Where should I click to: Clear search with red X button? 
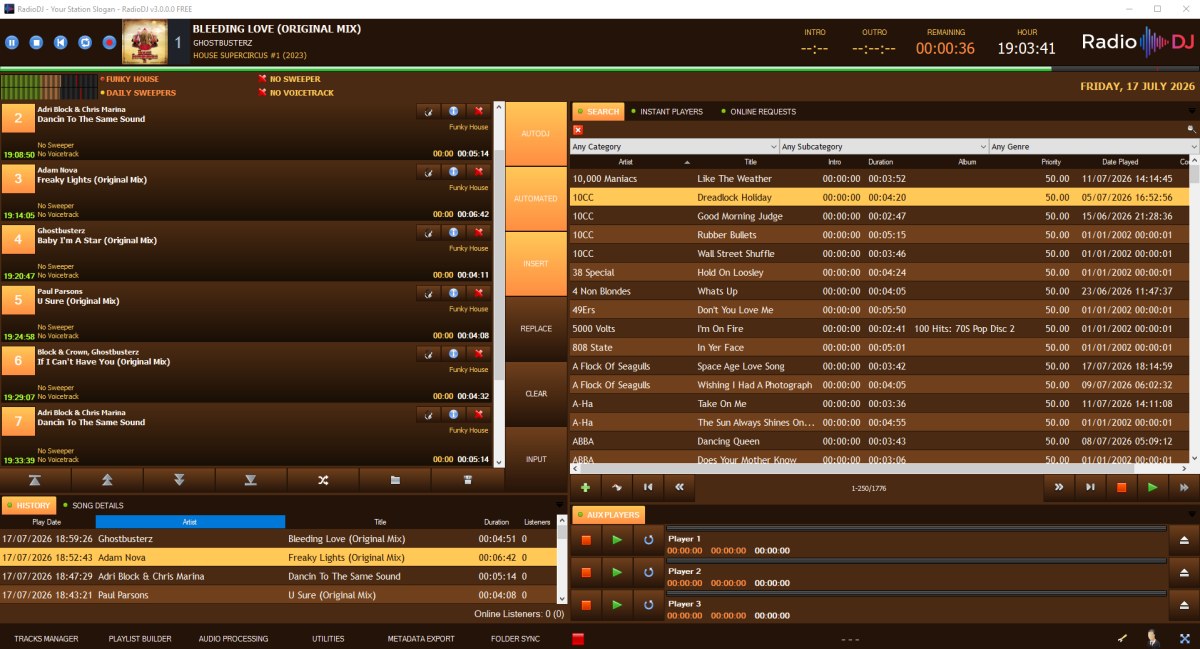pos(578,129)
